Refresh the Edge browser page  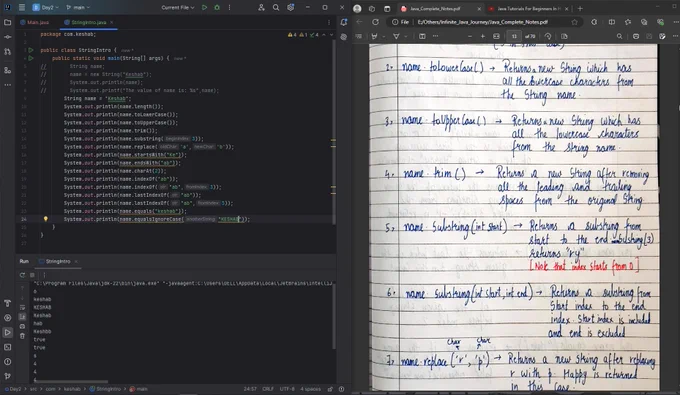376,22
